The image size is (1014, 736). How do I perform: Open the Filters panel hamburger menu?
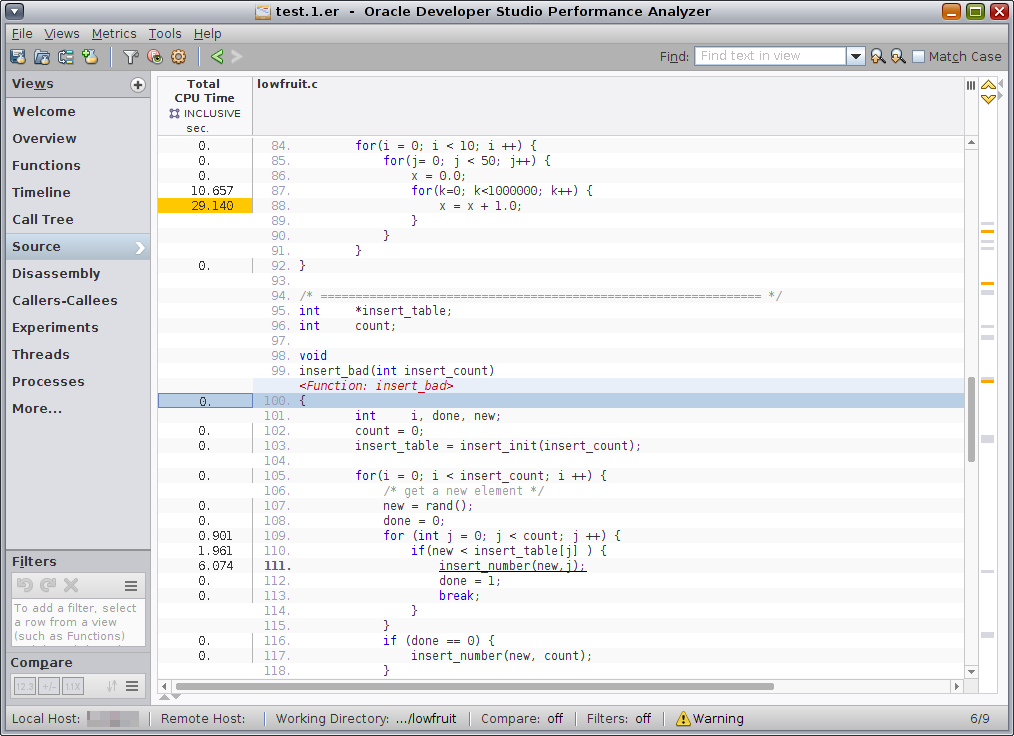pyautogui.click(x=131, y=586)
